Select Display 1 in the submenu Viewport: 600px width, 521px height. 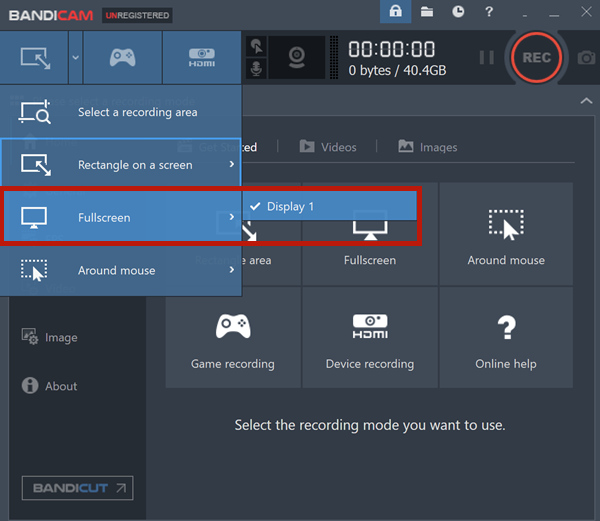pos(329,206)
